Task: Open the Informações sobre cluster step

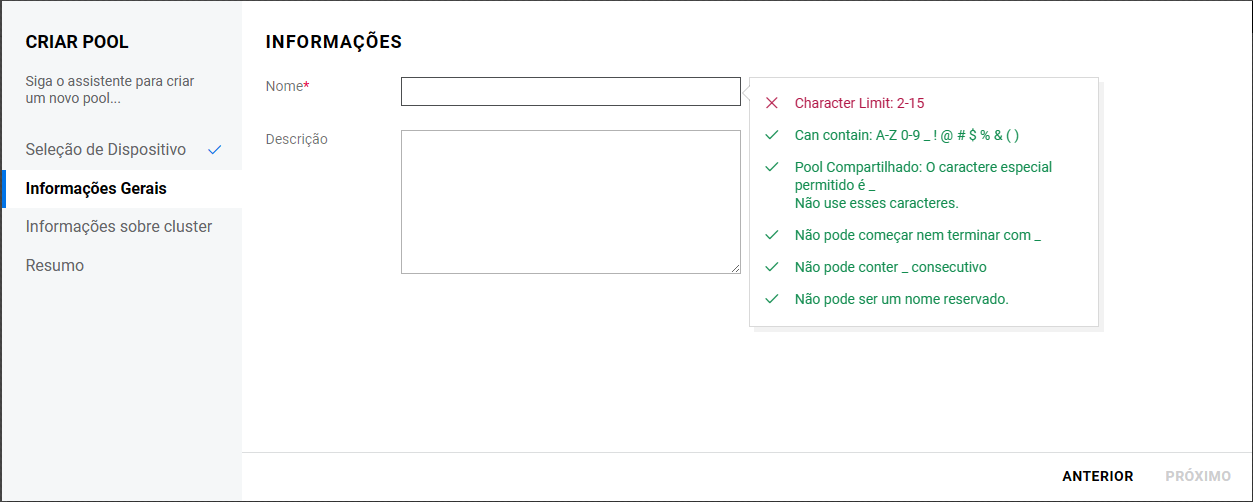Action: (x=119, y=227)
